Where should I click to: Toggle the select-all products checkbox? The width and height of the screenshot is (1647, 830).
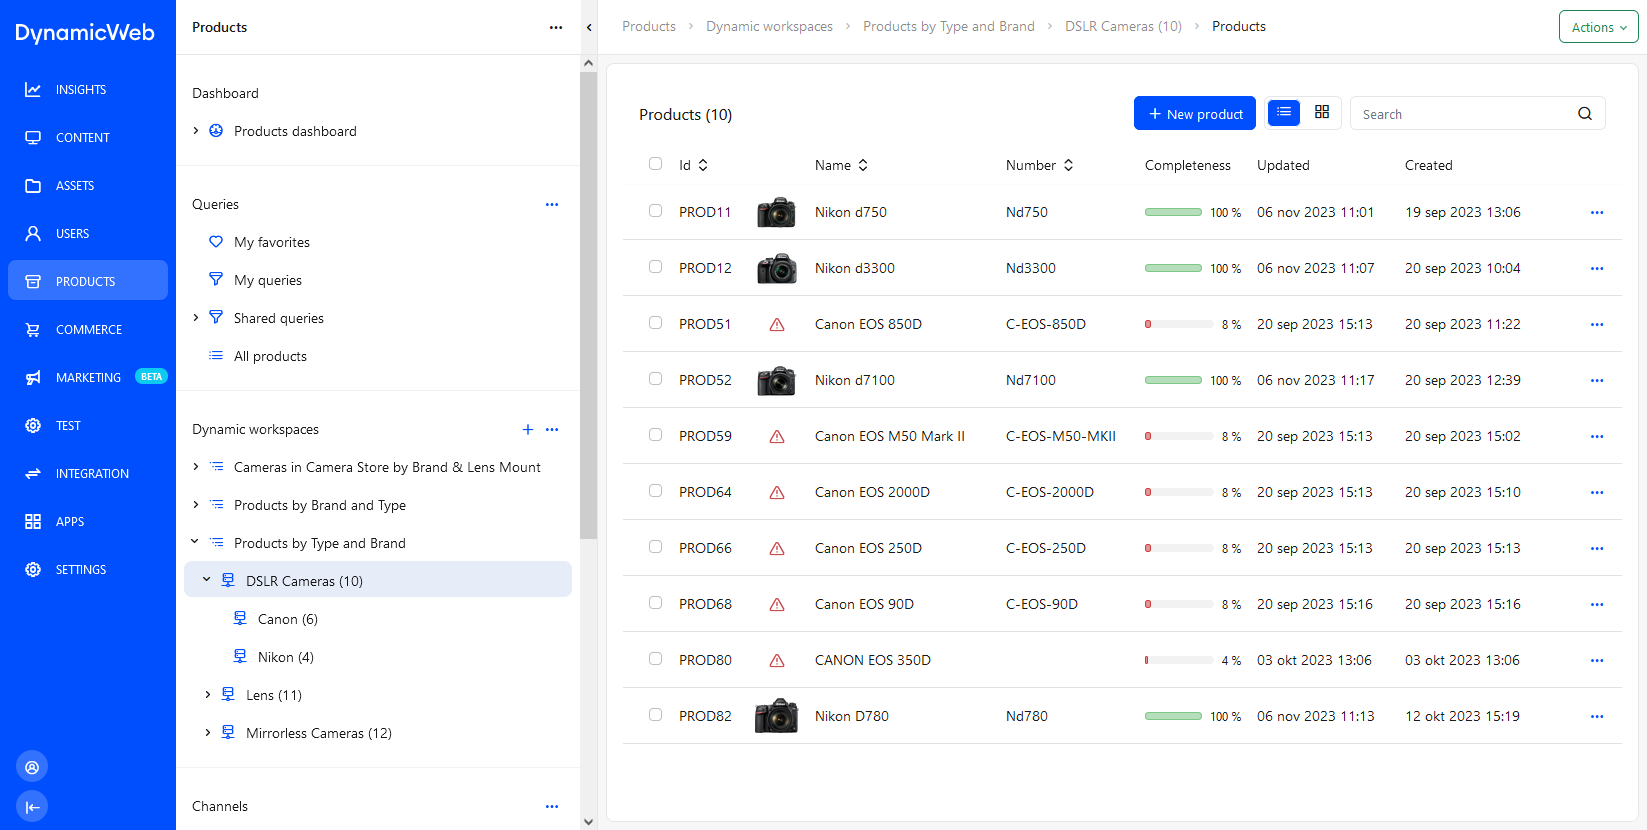pyautogui.click(x=655, y=164)
